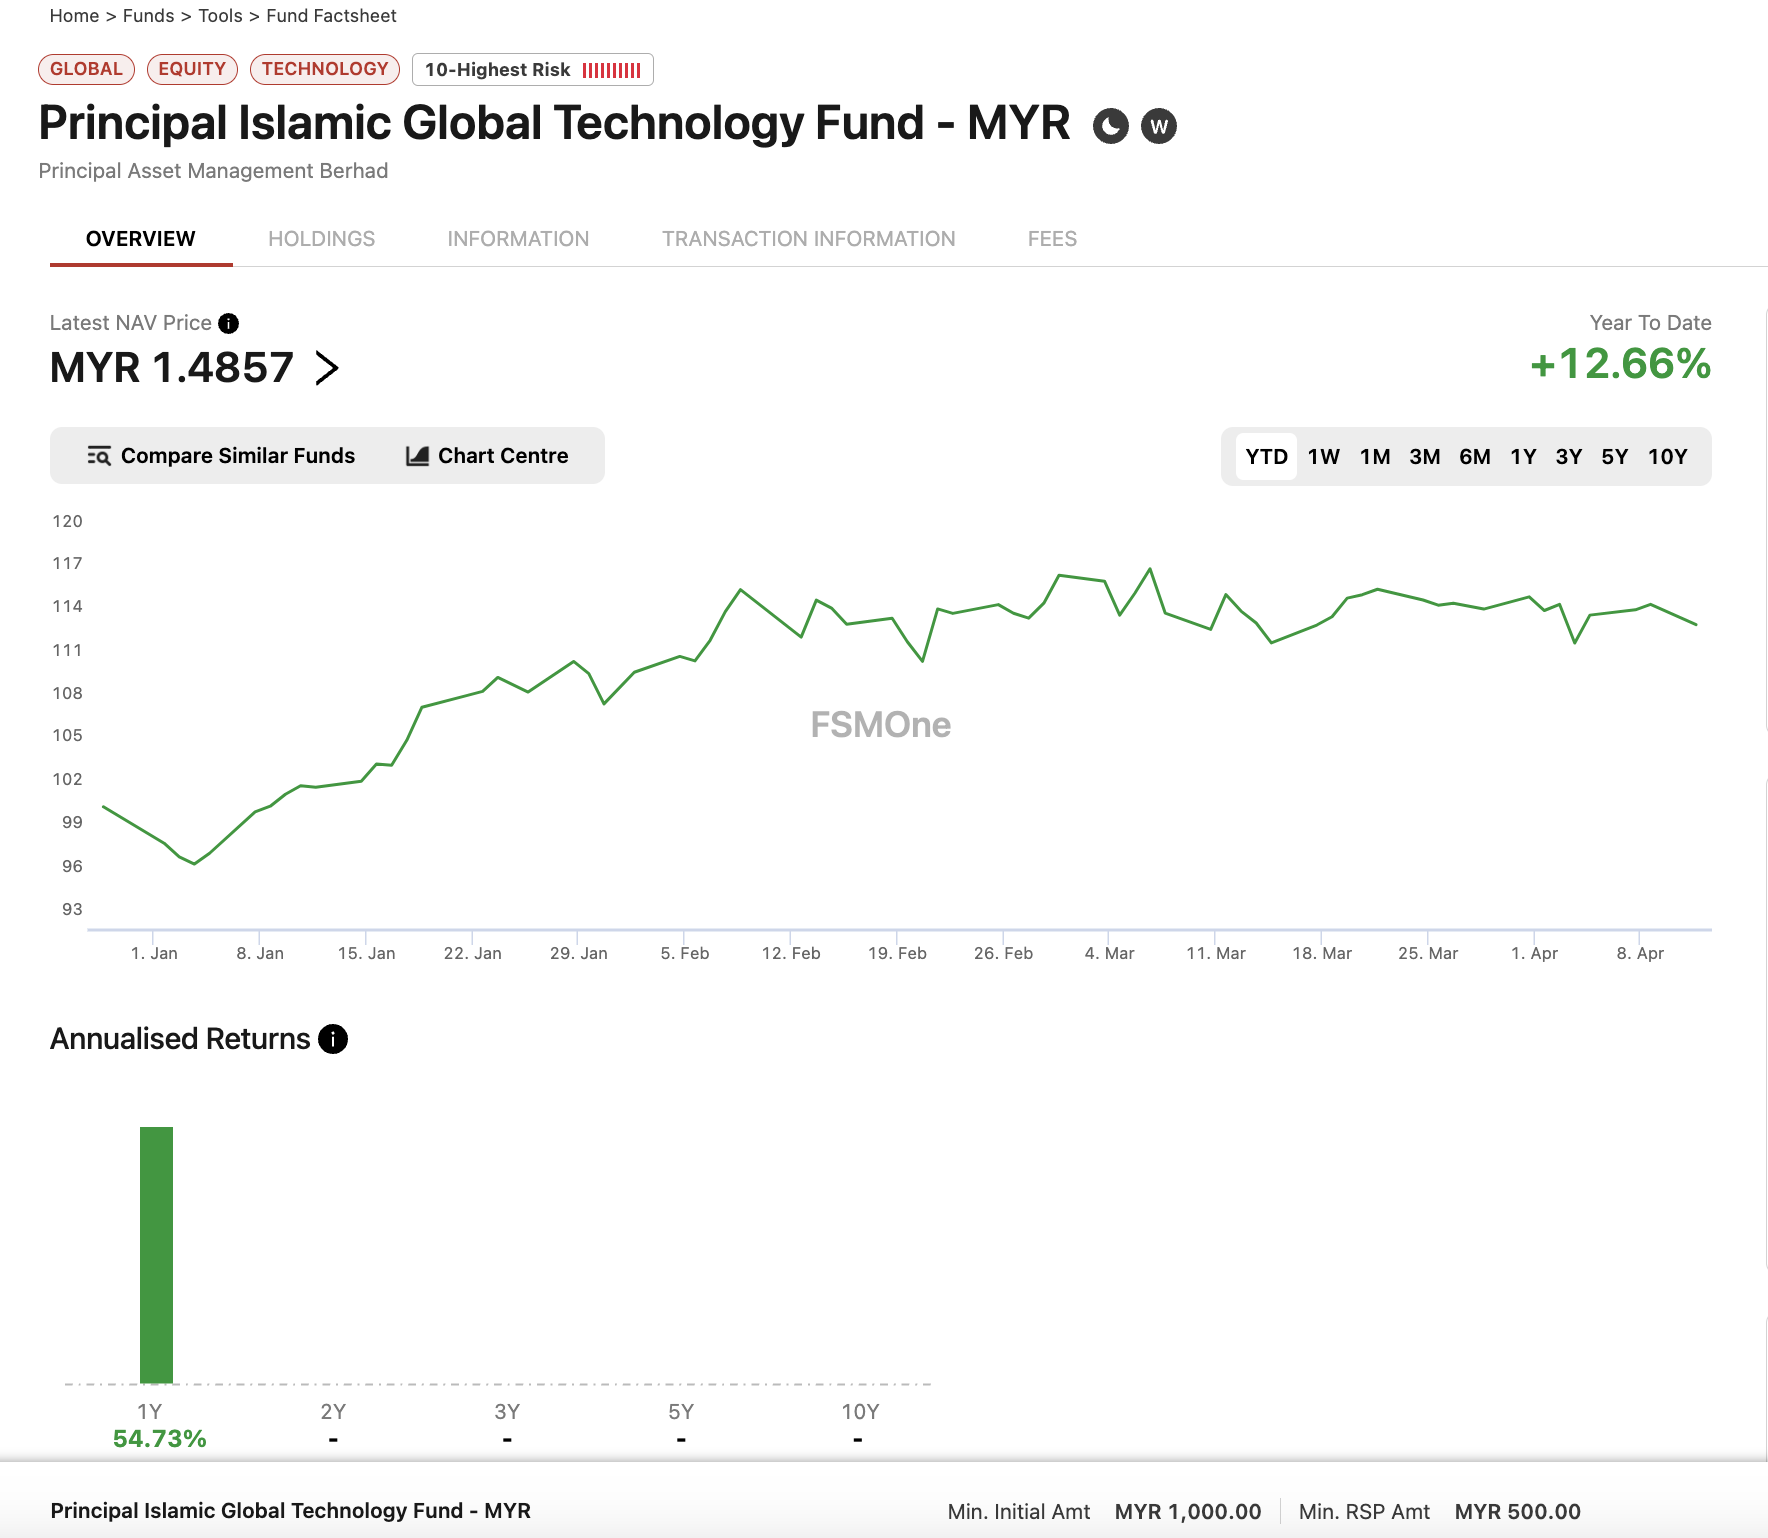Click the 54.73% return value
Screen dimensions: 1768x1538
click(x=159, y=1439)
